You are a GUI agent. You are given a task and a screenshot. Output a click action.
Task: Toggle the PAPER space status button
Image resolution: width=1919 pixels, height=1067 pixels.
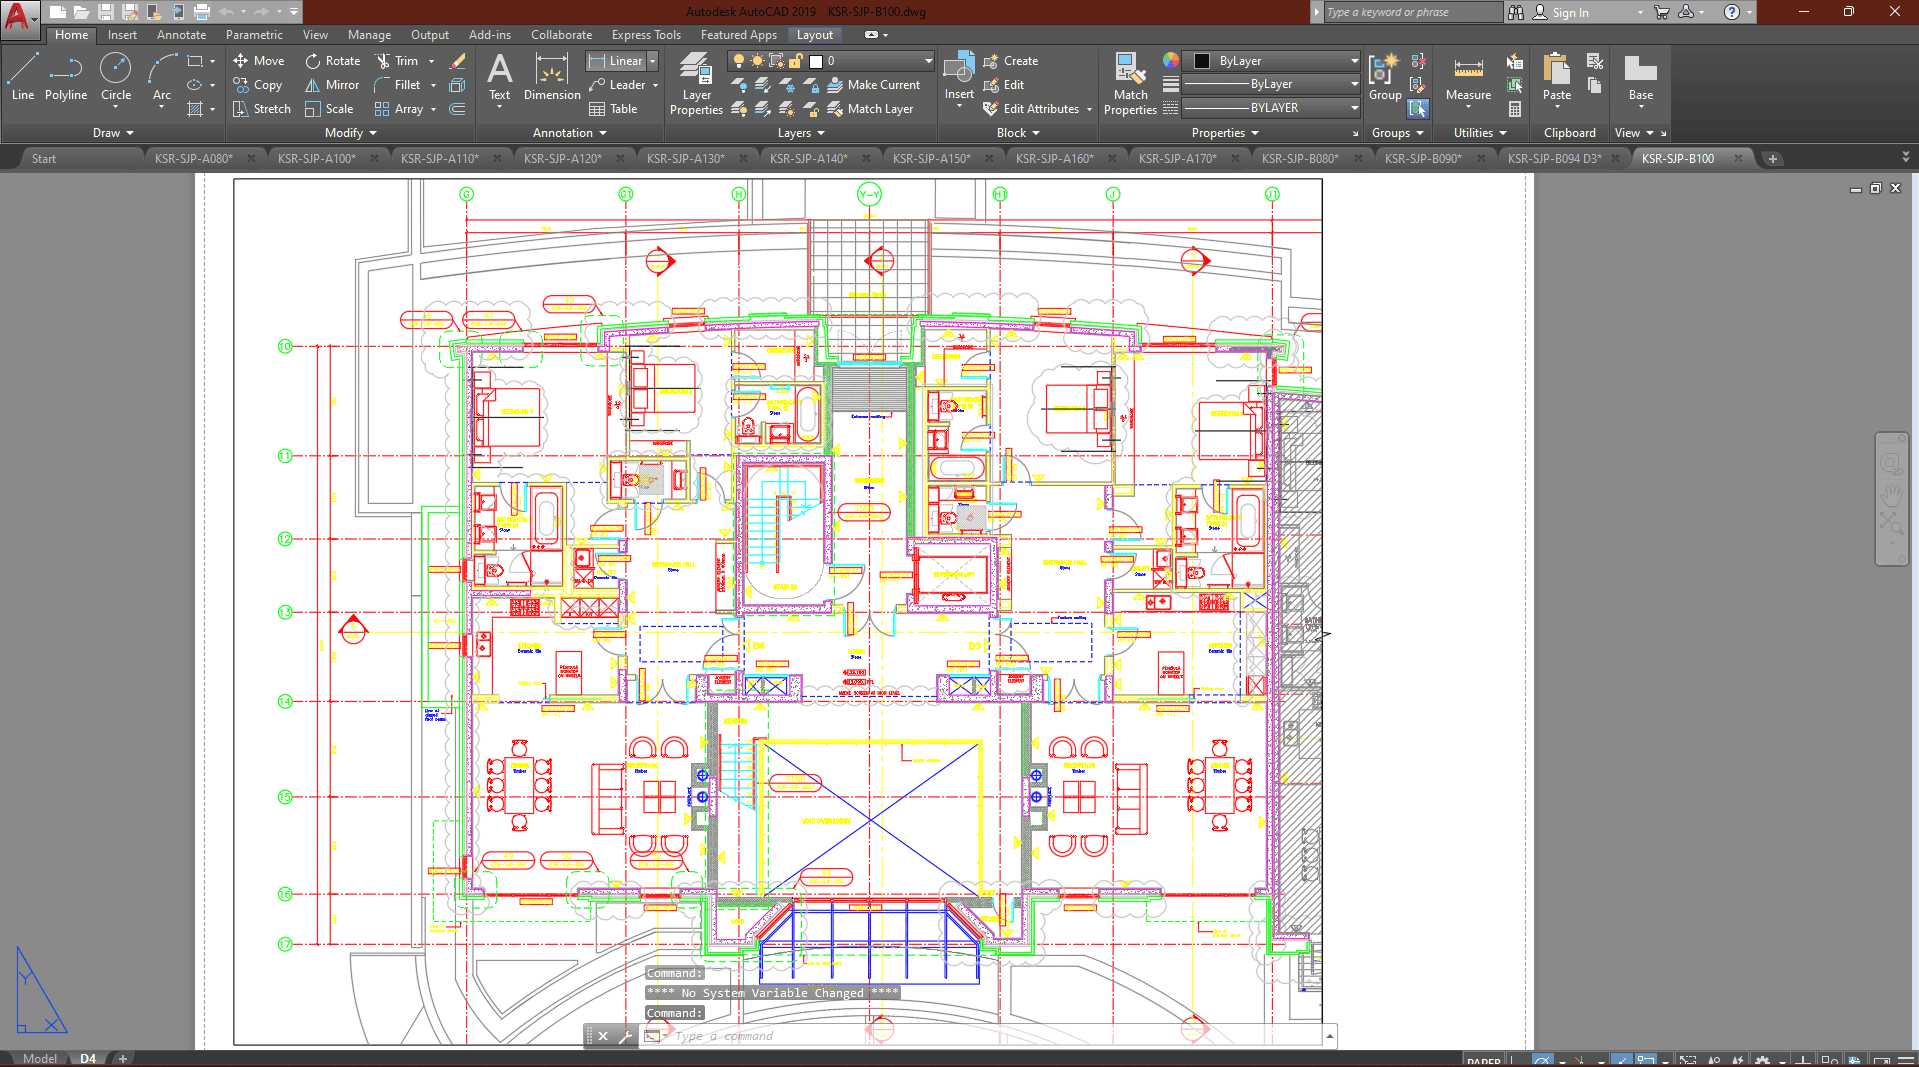tap(1483, 1060)
